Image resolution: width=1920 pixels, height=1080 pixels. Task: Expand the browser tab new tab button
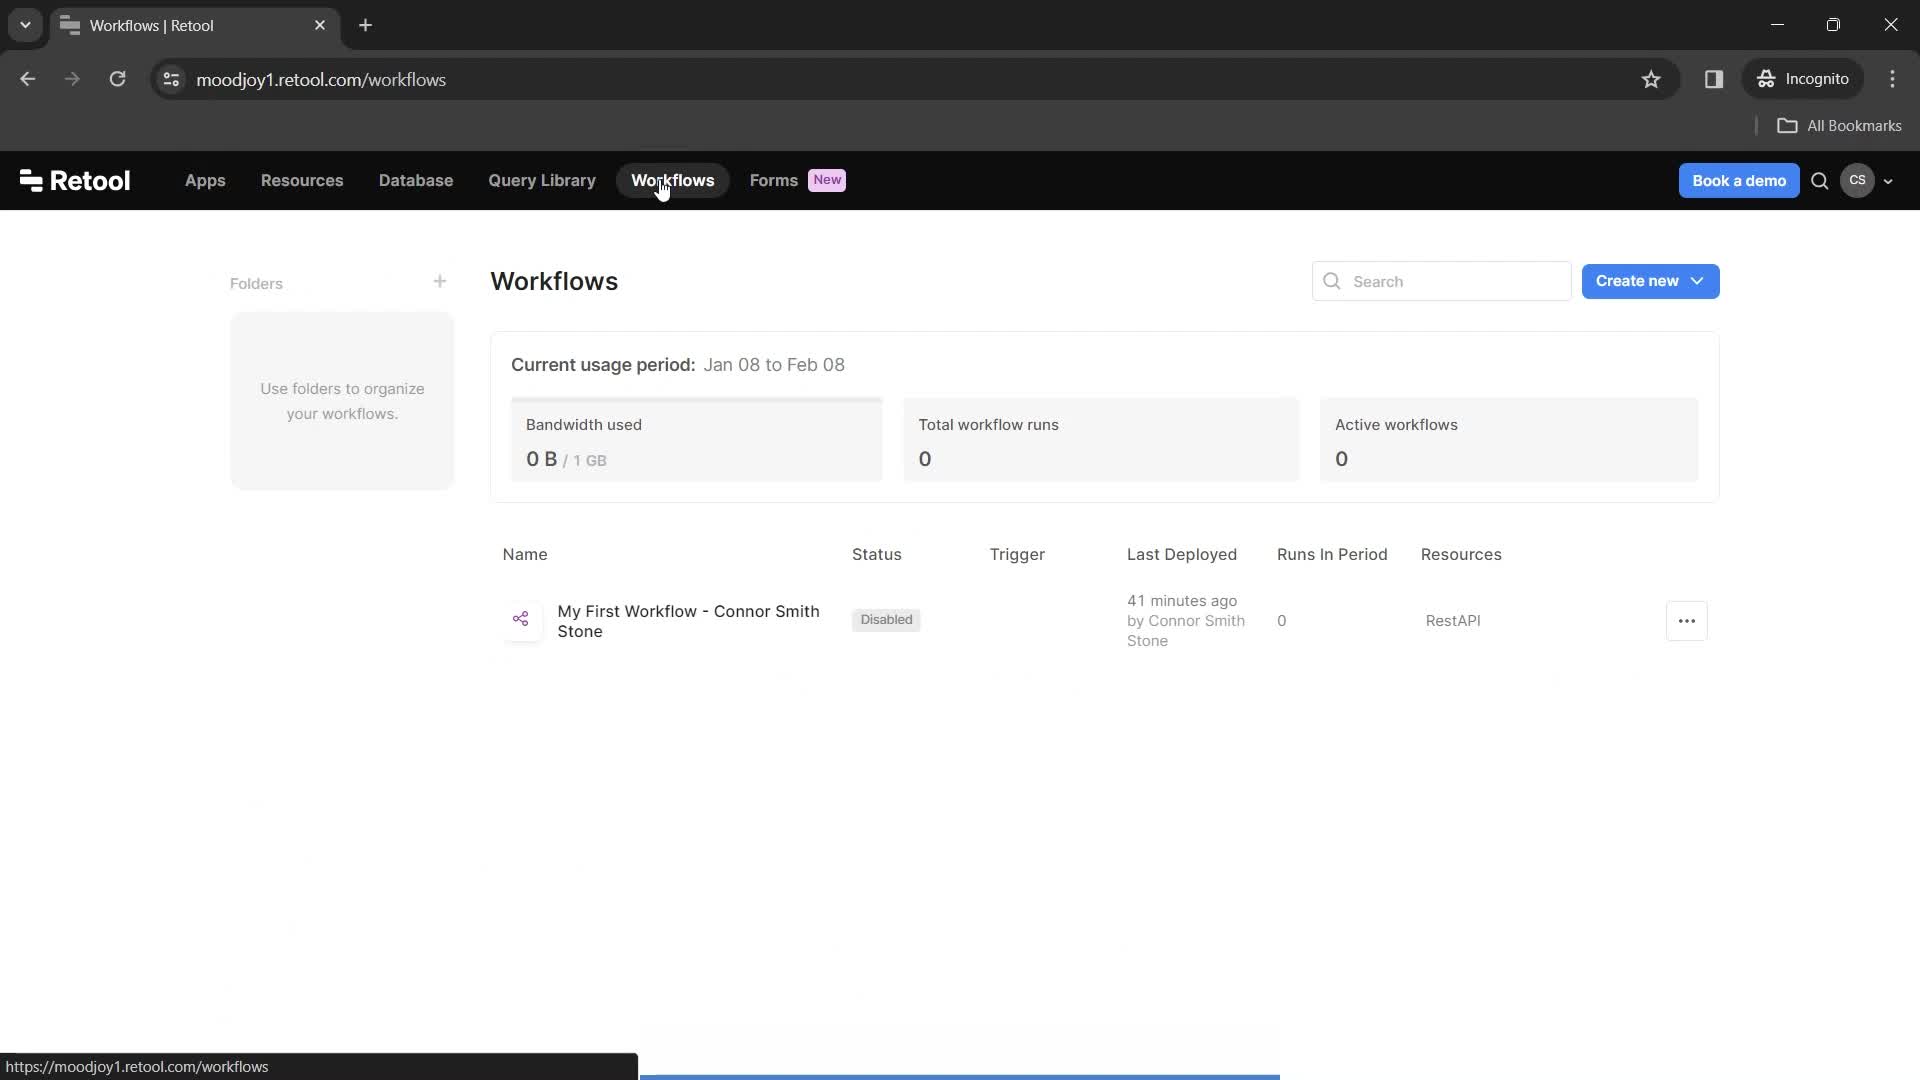[365, 25]
